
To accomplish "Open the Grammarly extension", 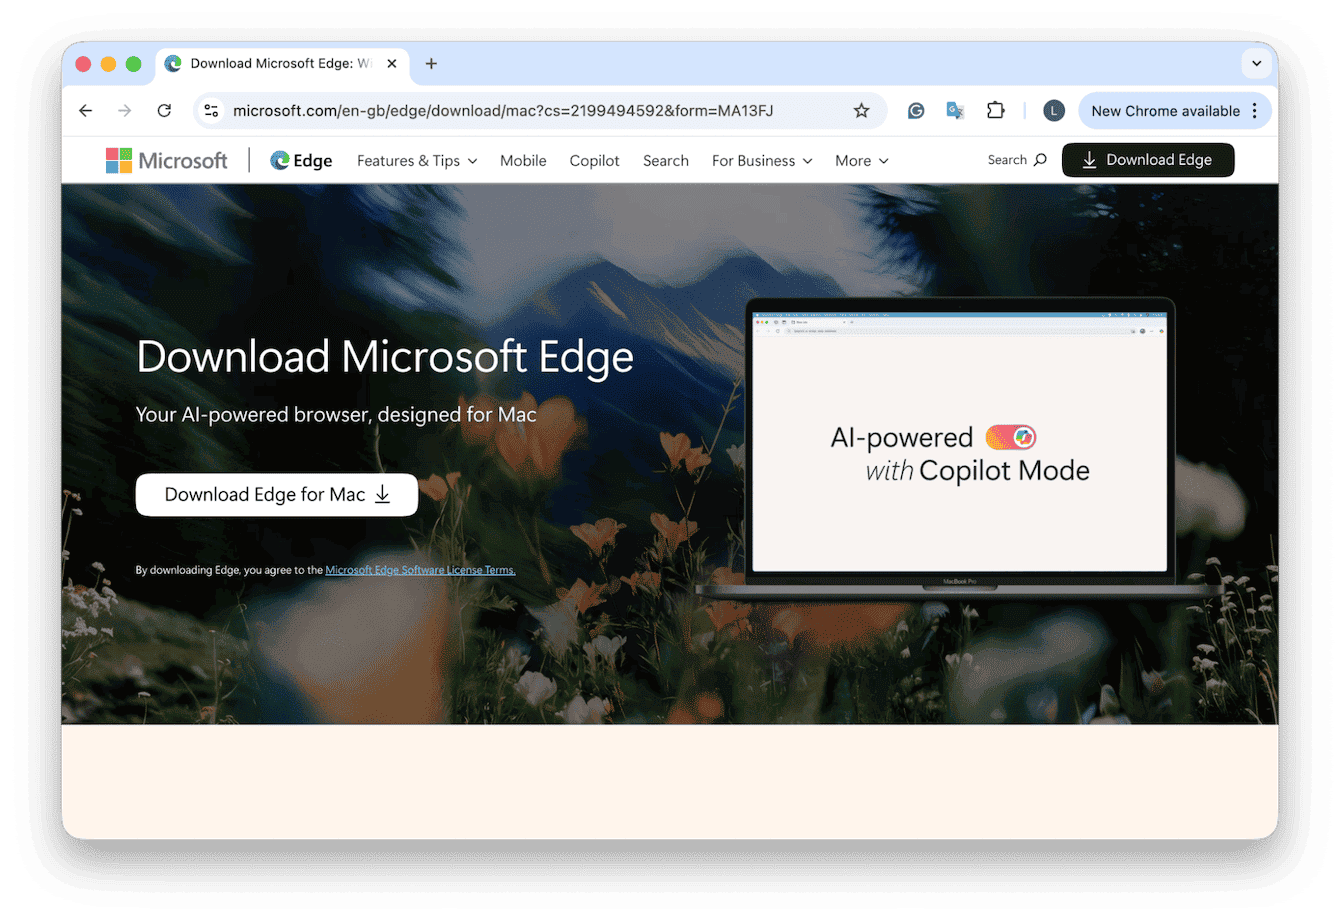I will (916, 111).
